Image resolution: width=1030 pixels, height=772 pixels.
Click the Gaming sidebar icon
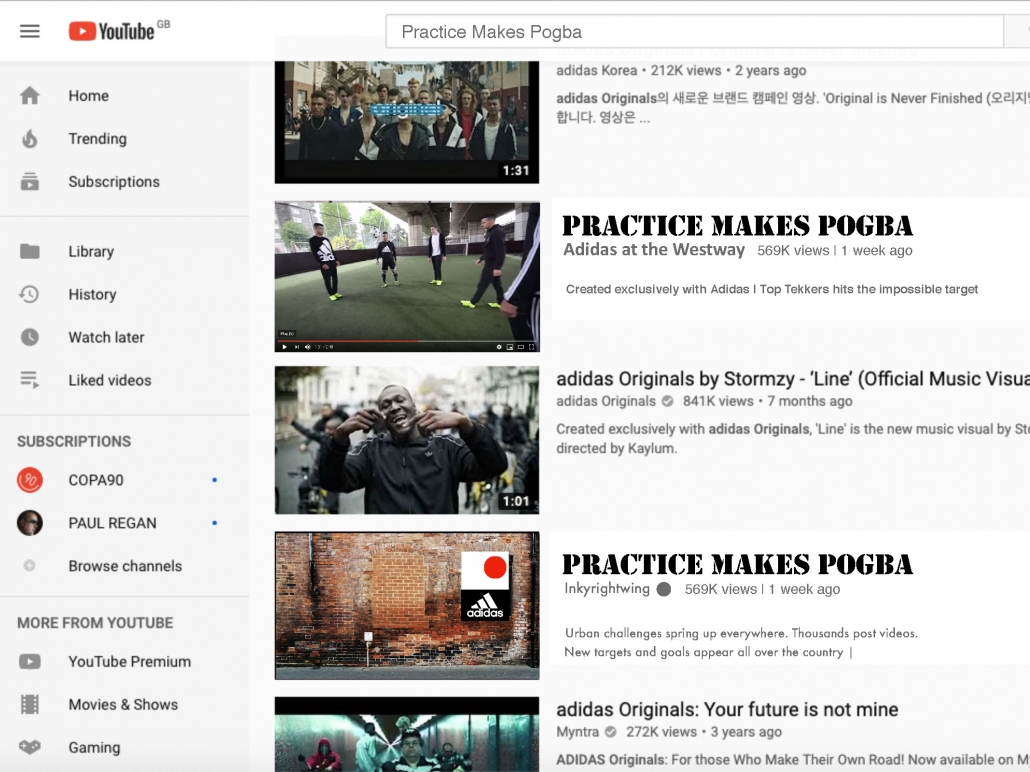[30, 747]
